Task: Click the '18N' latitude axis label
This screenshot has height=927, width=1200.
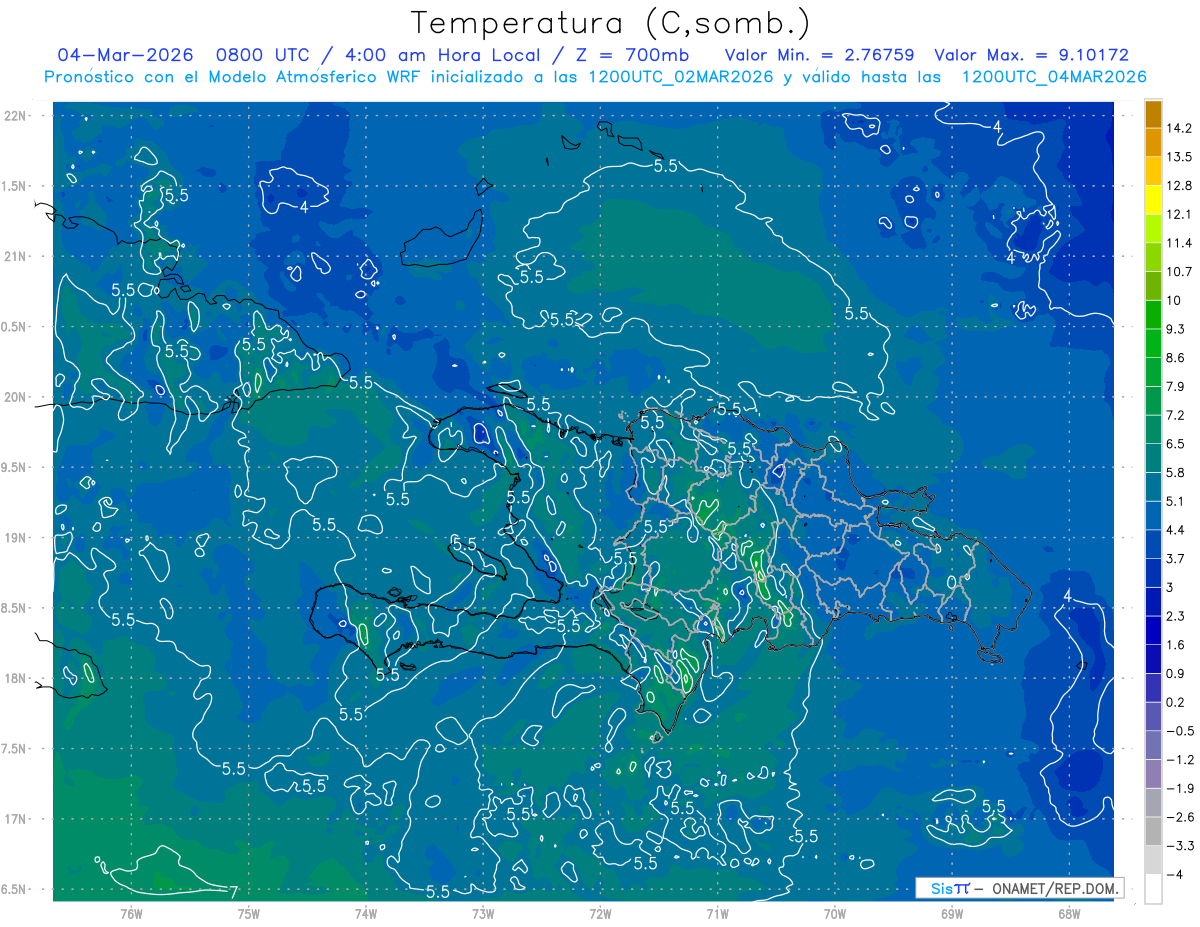Action: [x=14, y=678]
